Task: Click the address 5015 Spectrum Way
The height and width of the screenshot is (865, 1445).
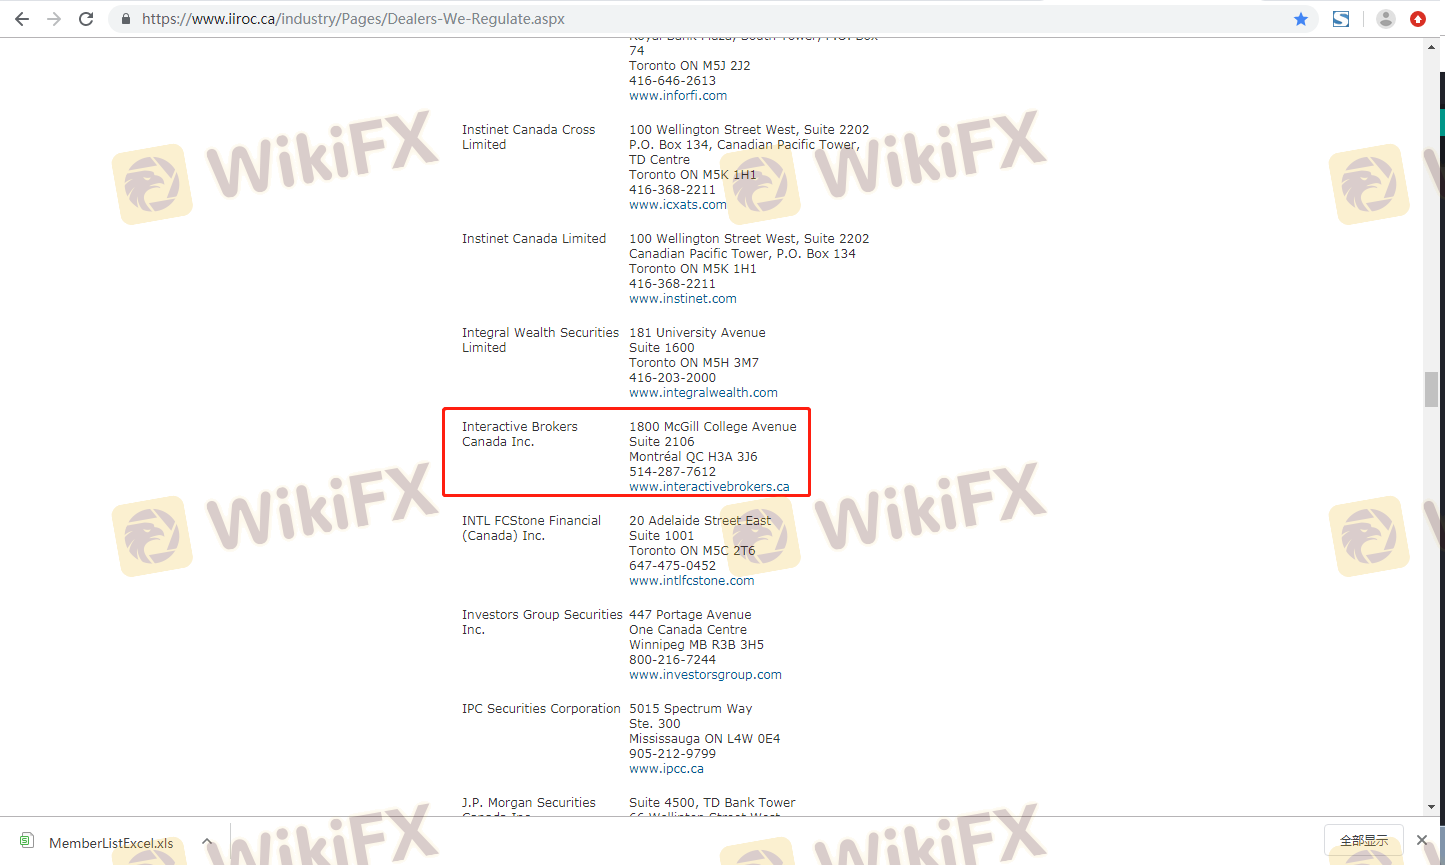Action: click(x=690, y=709)
